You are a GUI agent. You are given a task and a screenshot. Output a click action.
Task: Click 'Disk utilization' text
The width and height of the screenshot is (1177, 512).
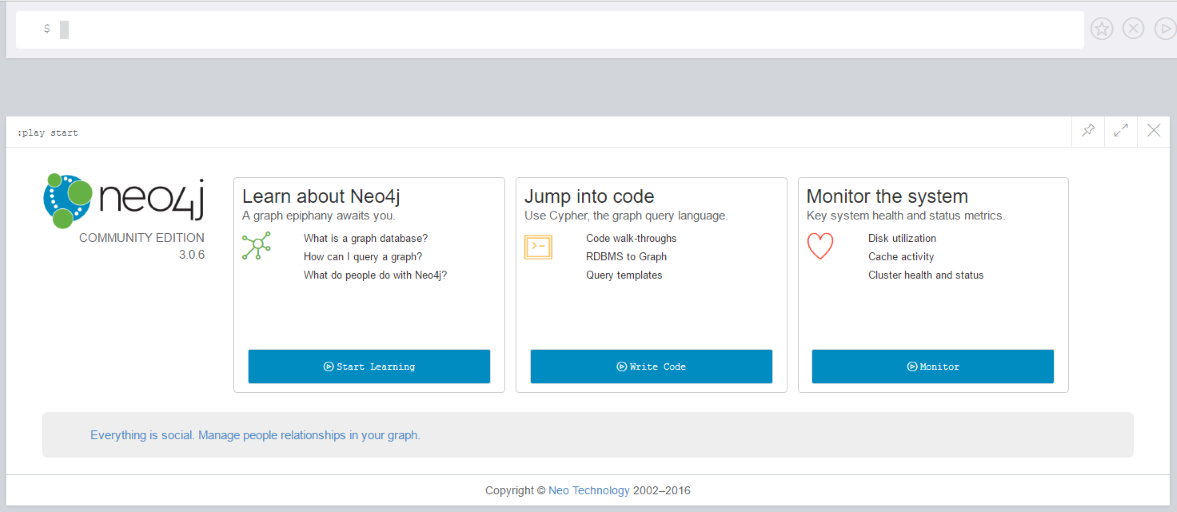pos(902,239)
